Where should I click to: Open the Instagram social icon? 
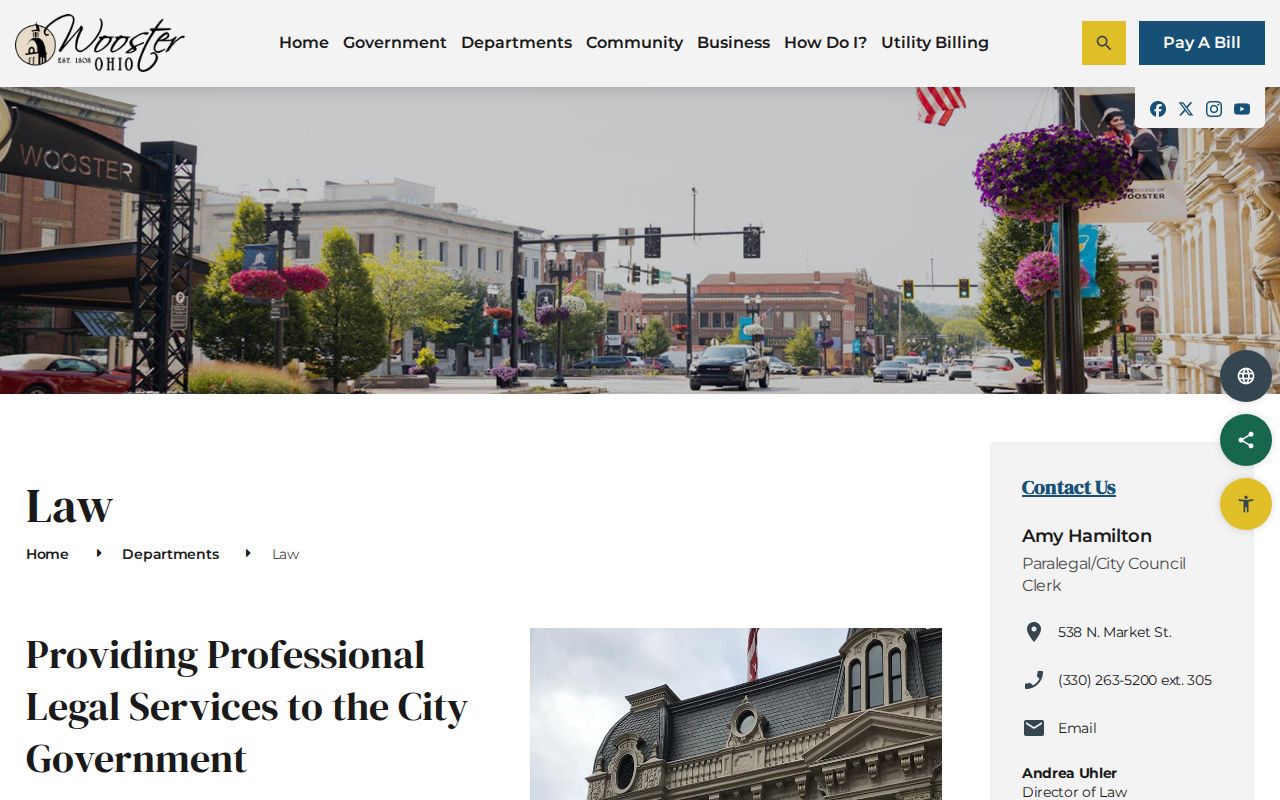coord(1214,109)
